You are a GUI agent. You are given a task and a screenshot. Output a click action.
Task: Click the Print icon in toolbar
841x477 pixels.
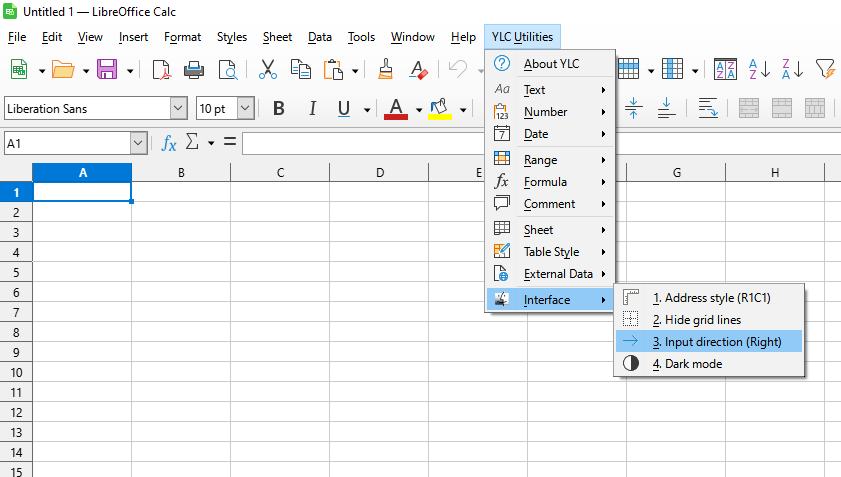[194, 69]
